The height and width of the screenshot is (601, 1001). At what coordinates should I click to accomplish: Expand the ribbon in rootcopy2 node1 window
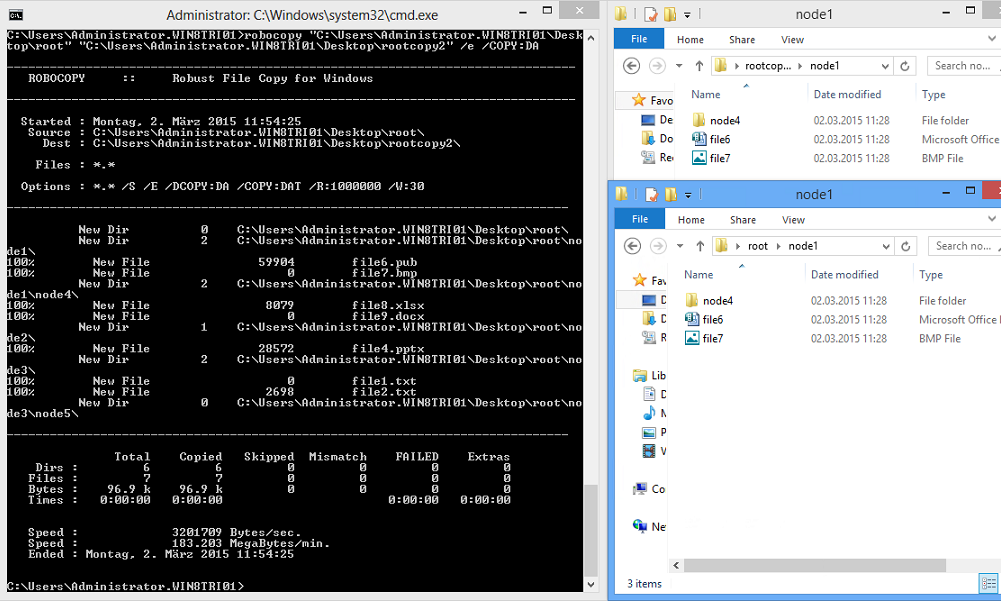tap(992, 39)
